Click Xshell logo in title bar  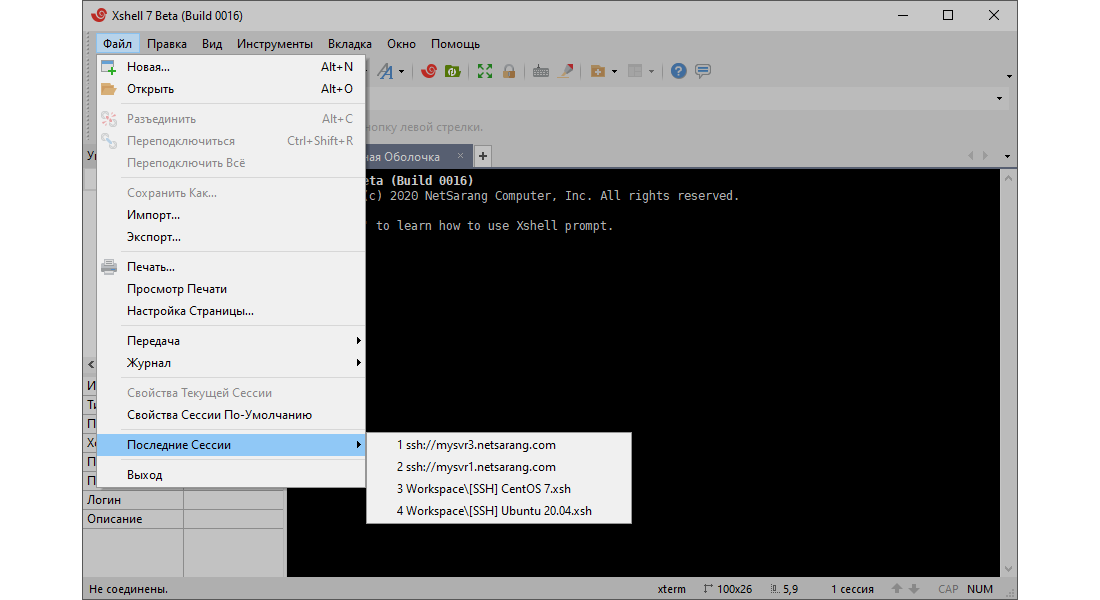click(99, 15)
